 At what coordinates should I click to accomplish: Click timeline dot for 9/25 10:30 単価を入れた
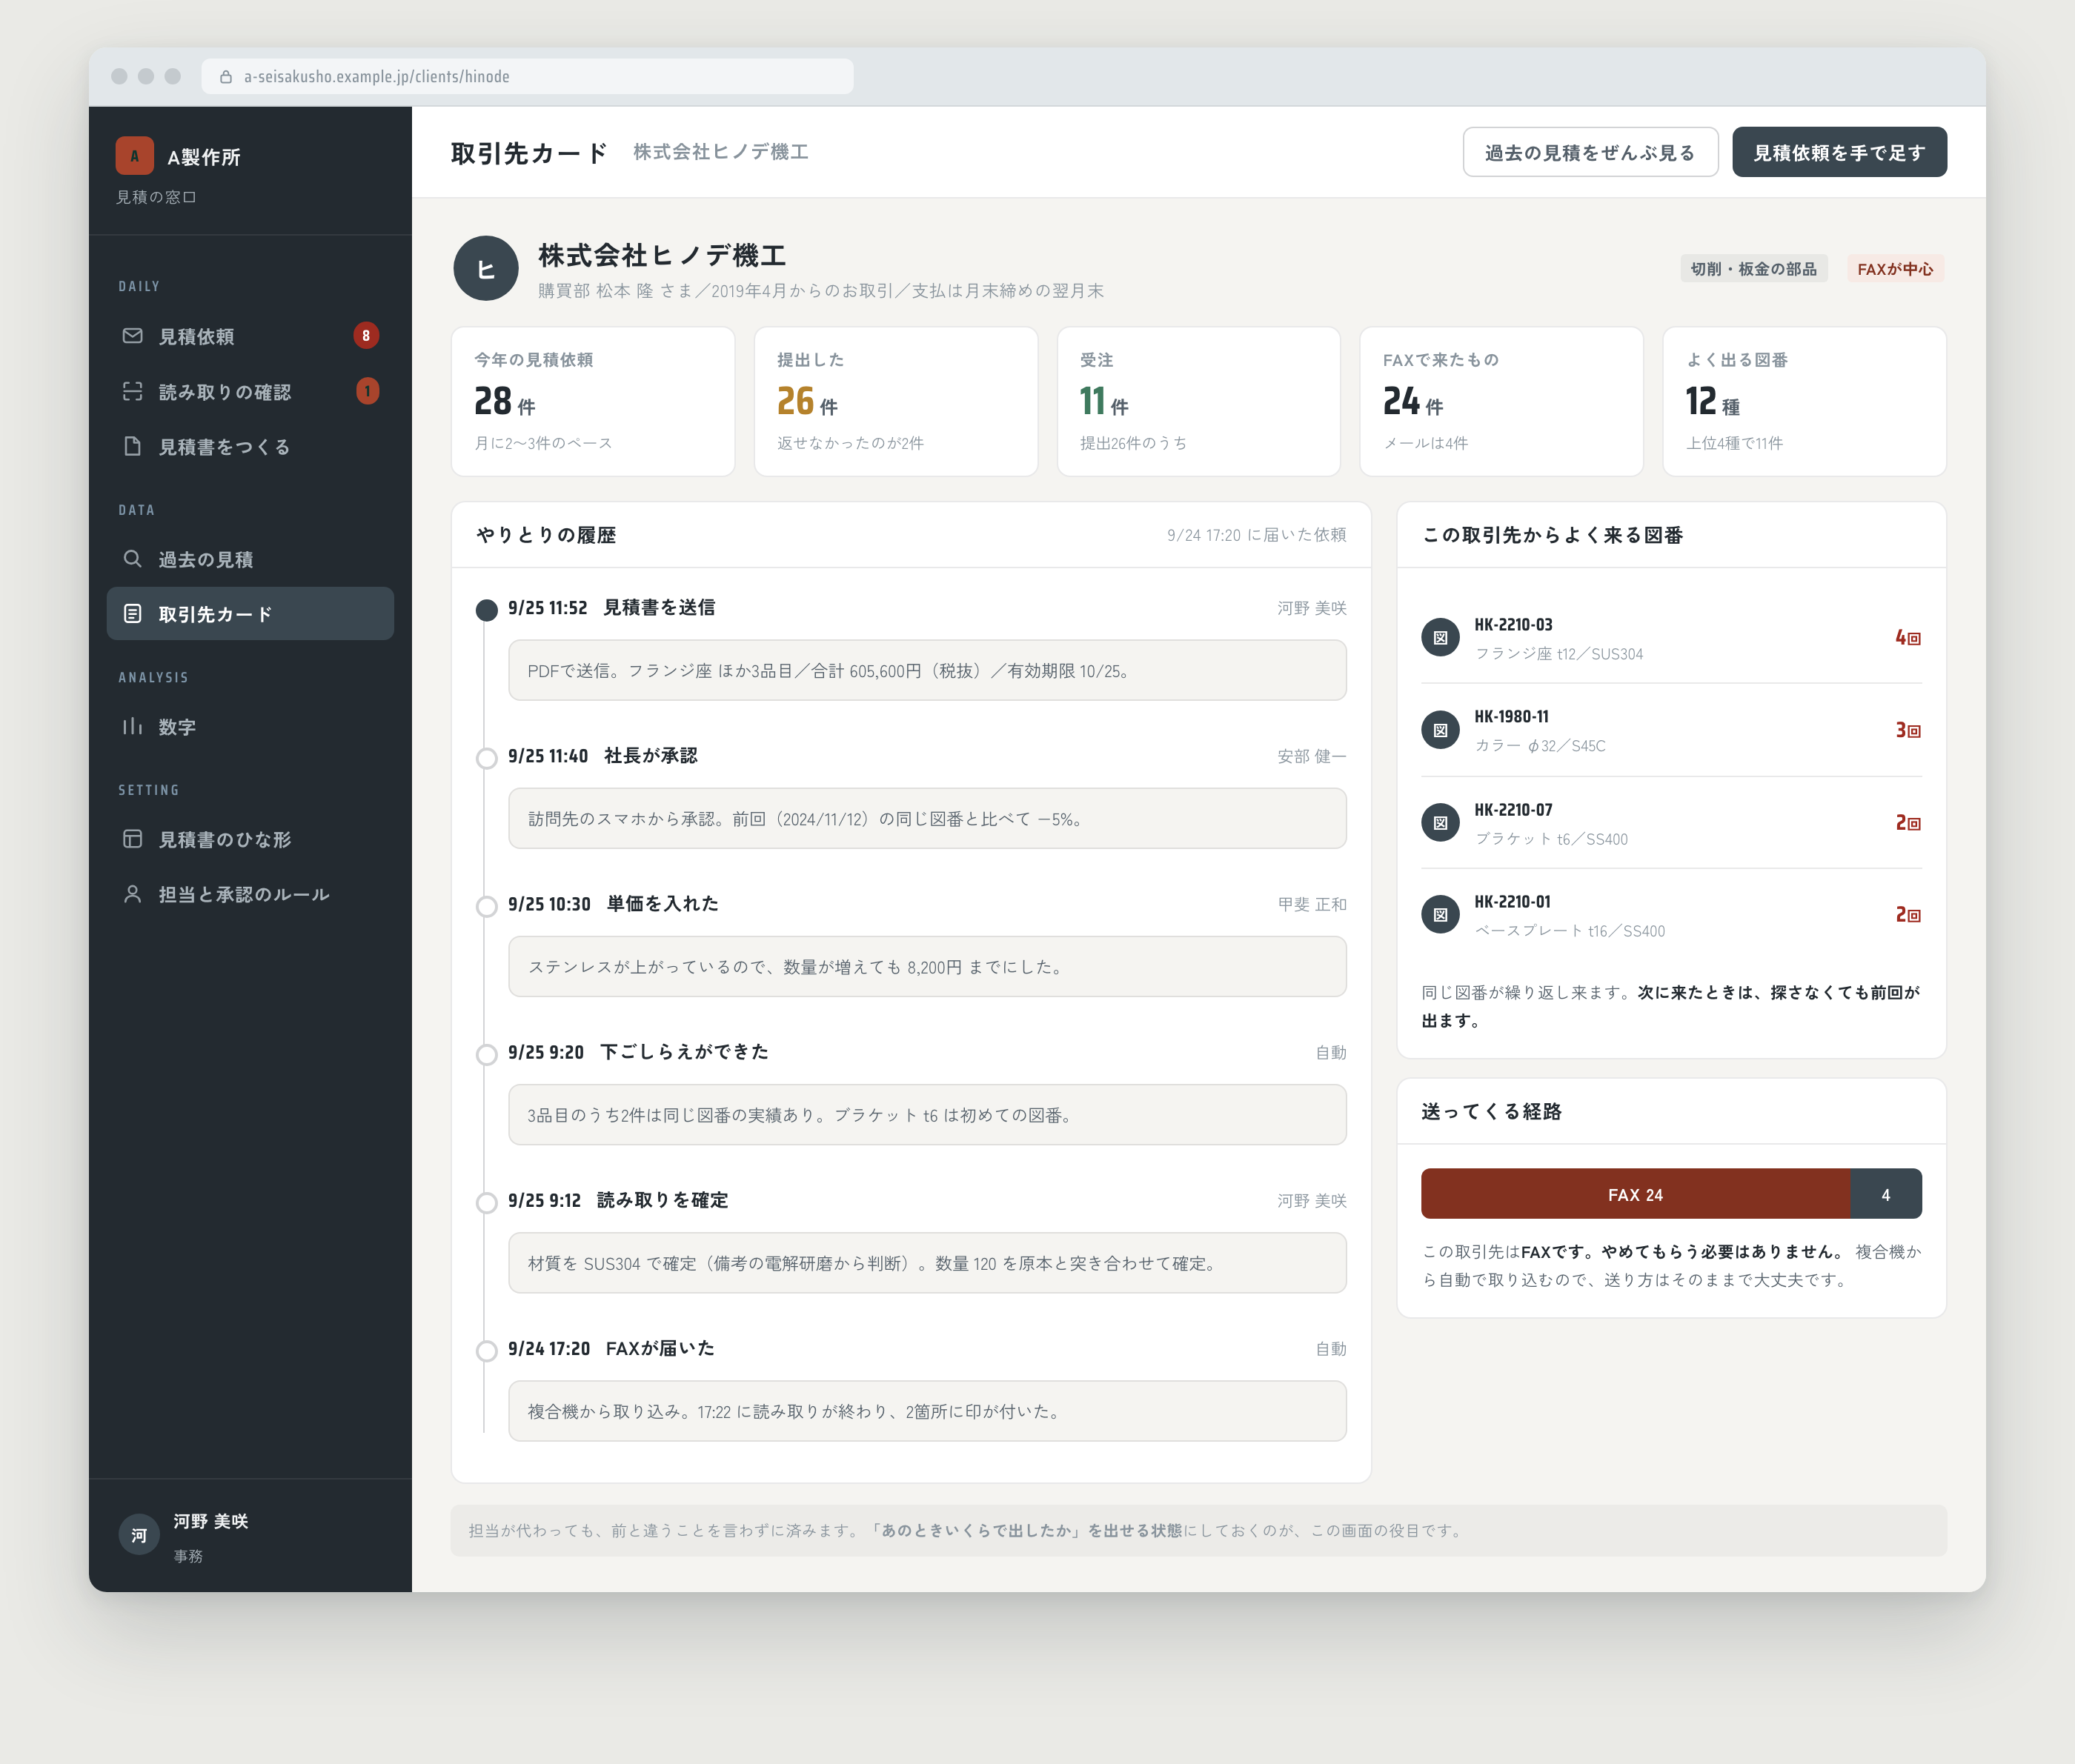pos(486,906)
